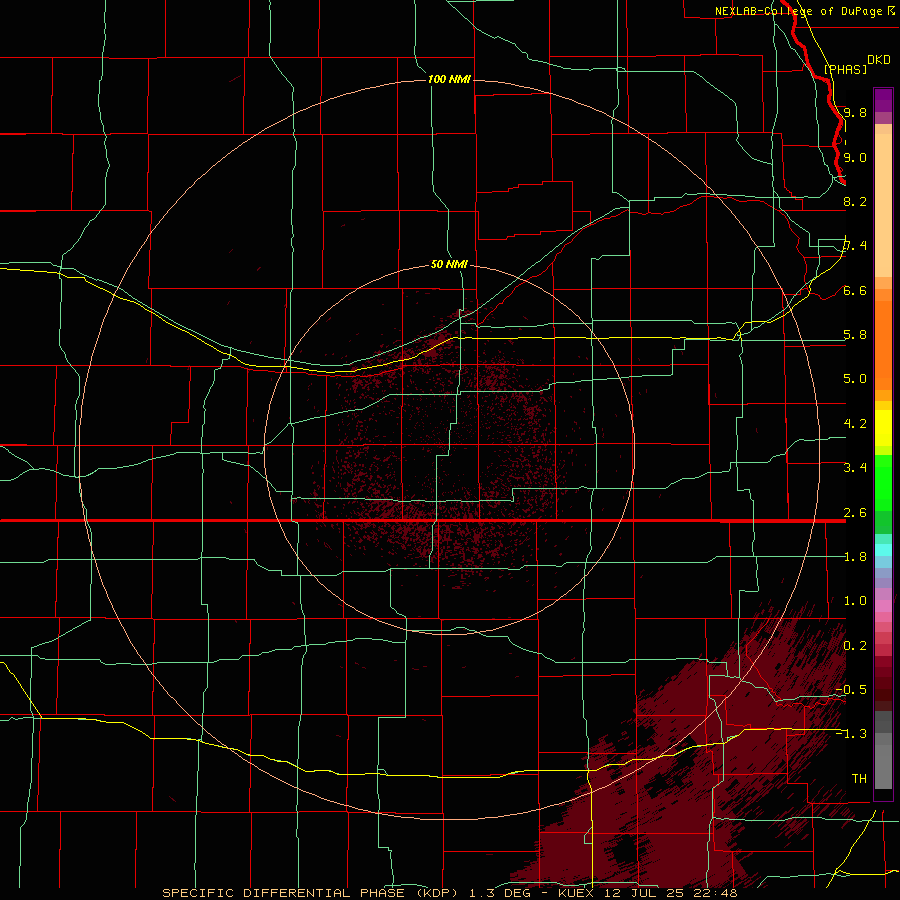900x900 pixels.
Task: Select the 6.6 value on the color scale
Action: (x=855, y=290)
